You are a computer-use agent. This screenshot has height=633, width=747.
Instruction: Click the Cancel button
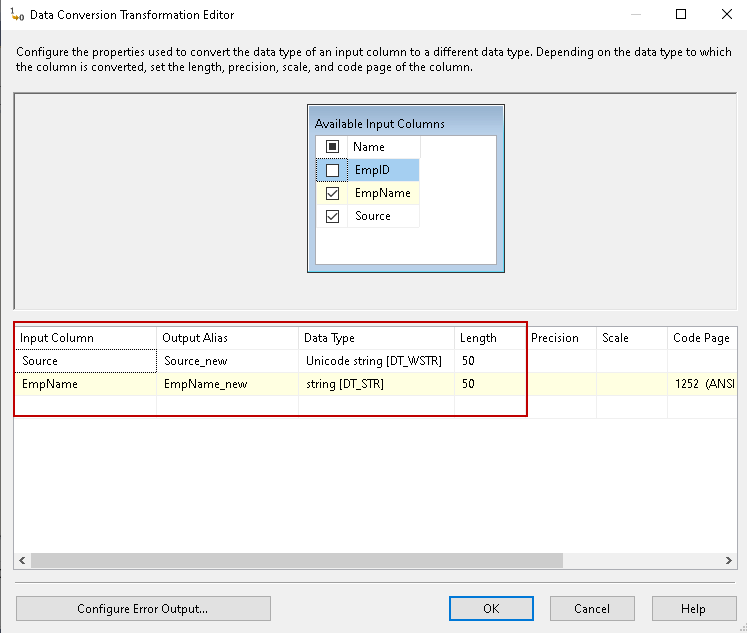[592, 608]
